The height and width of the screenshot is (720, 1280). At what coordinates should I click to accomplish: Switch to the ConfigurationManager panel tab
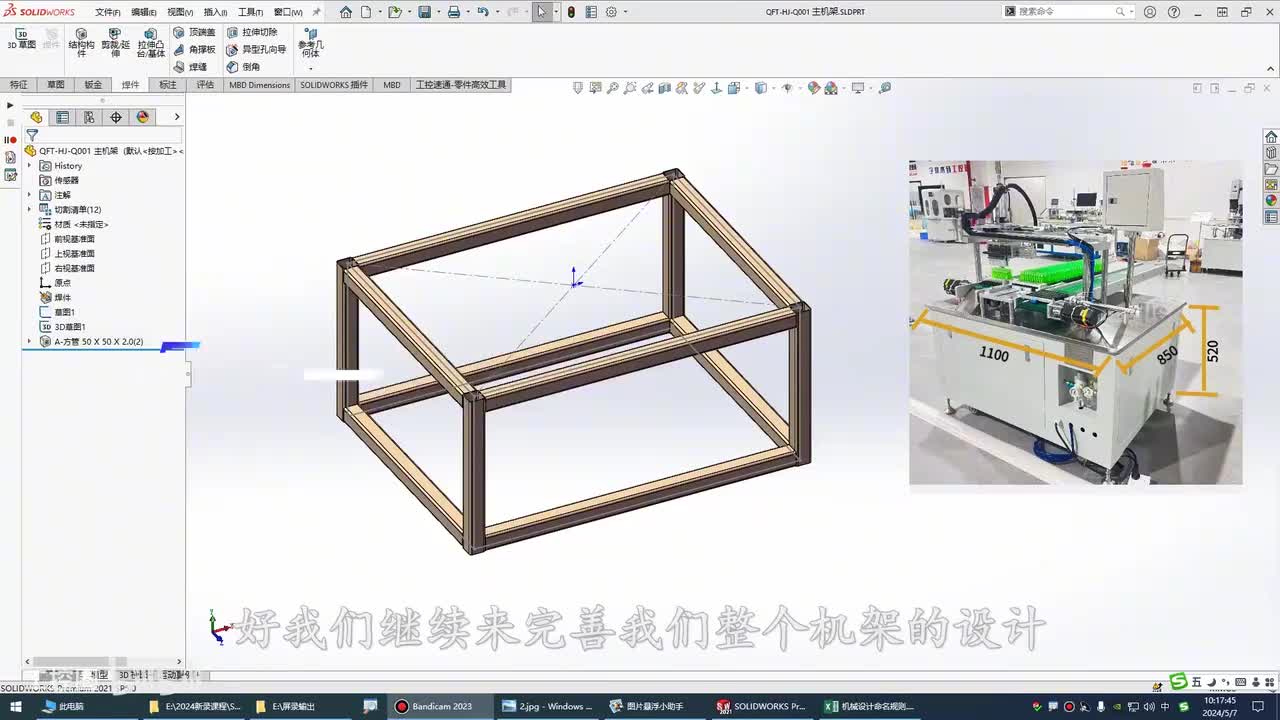[89, 117]
